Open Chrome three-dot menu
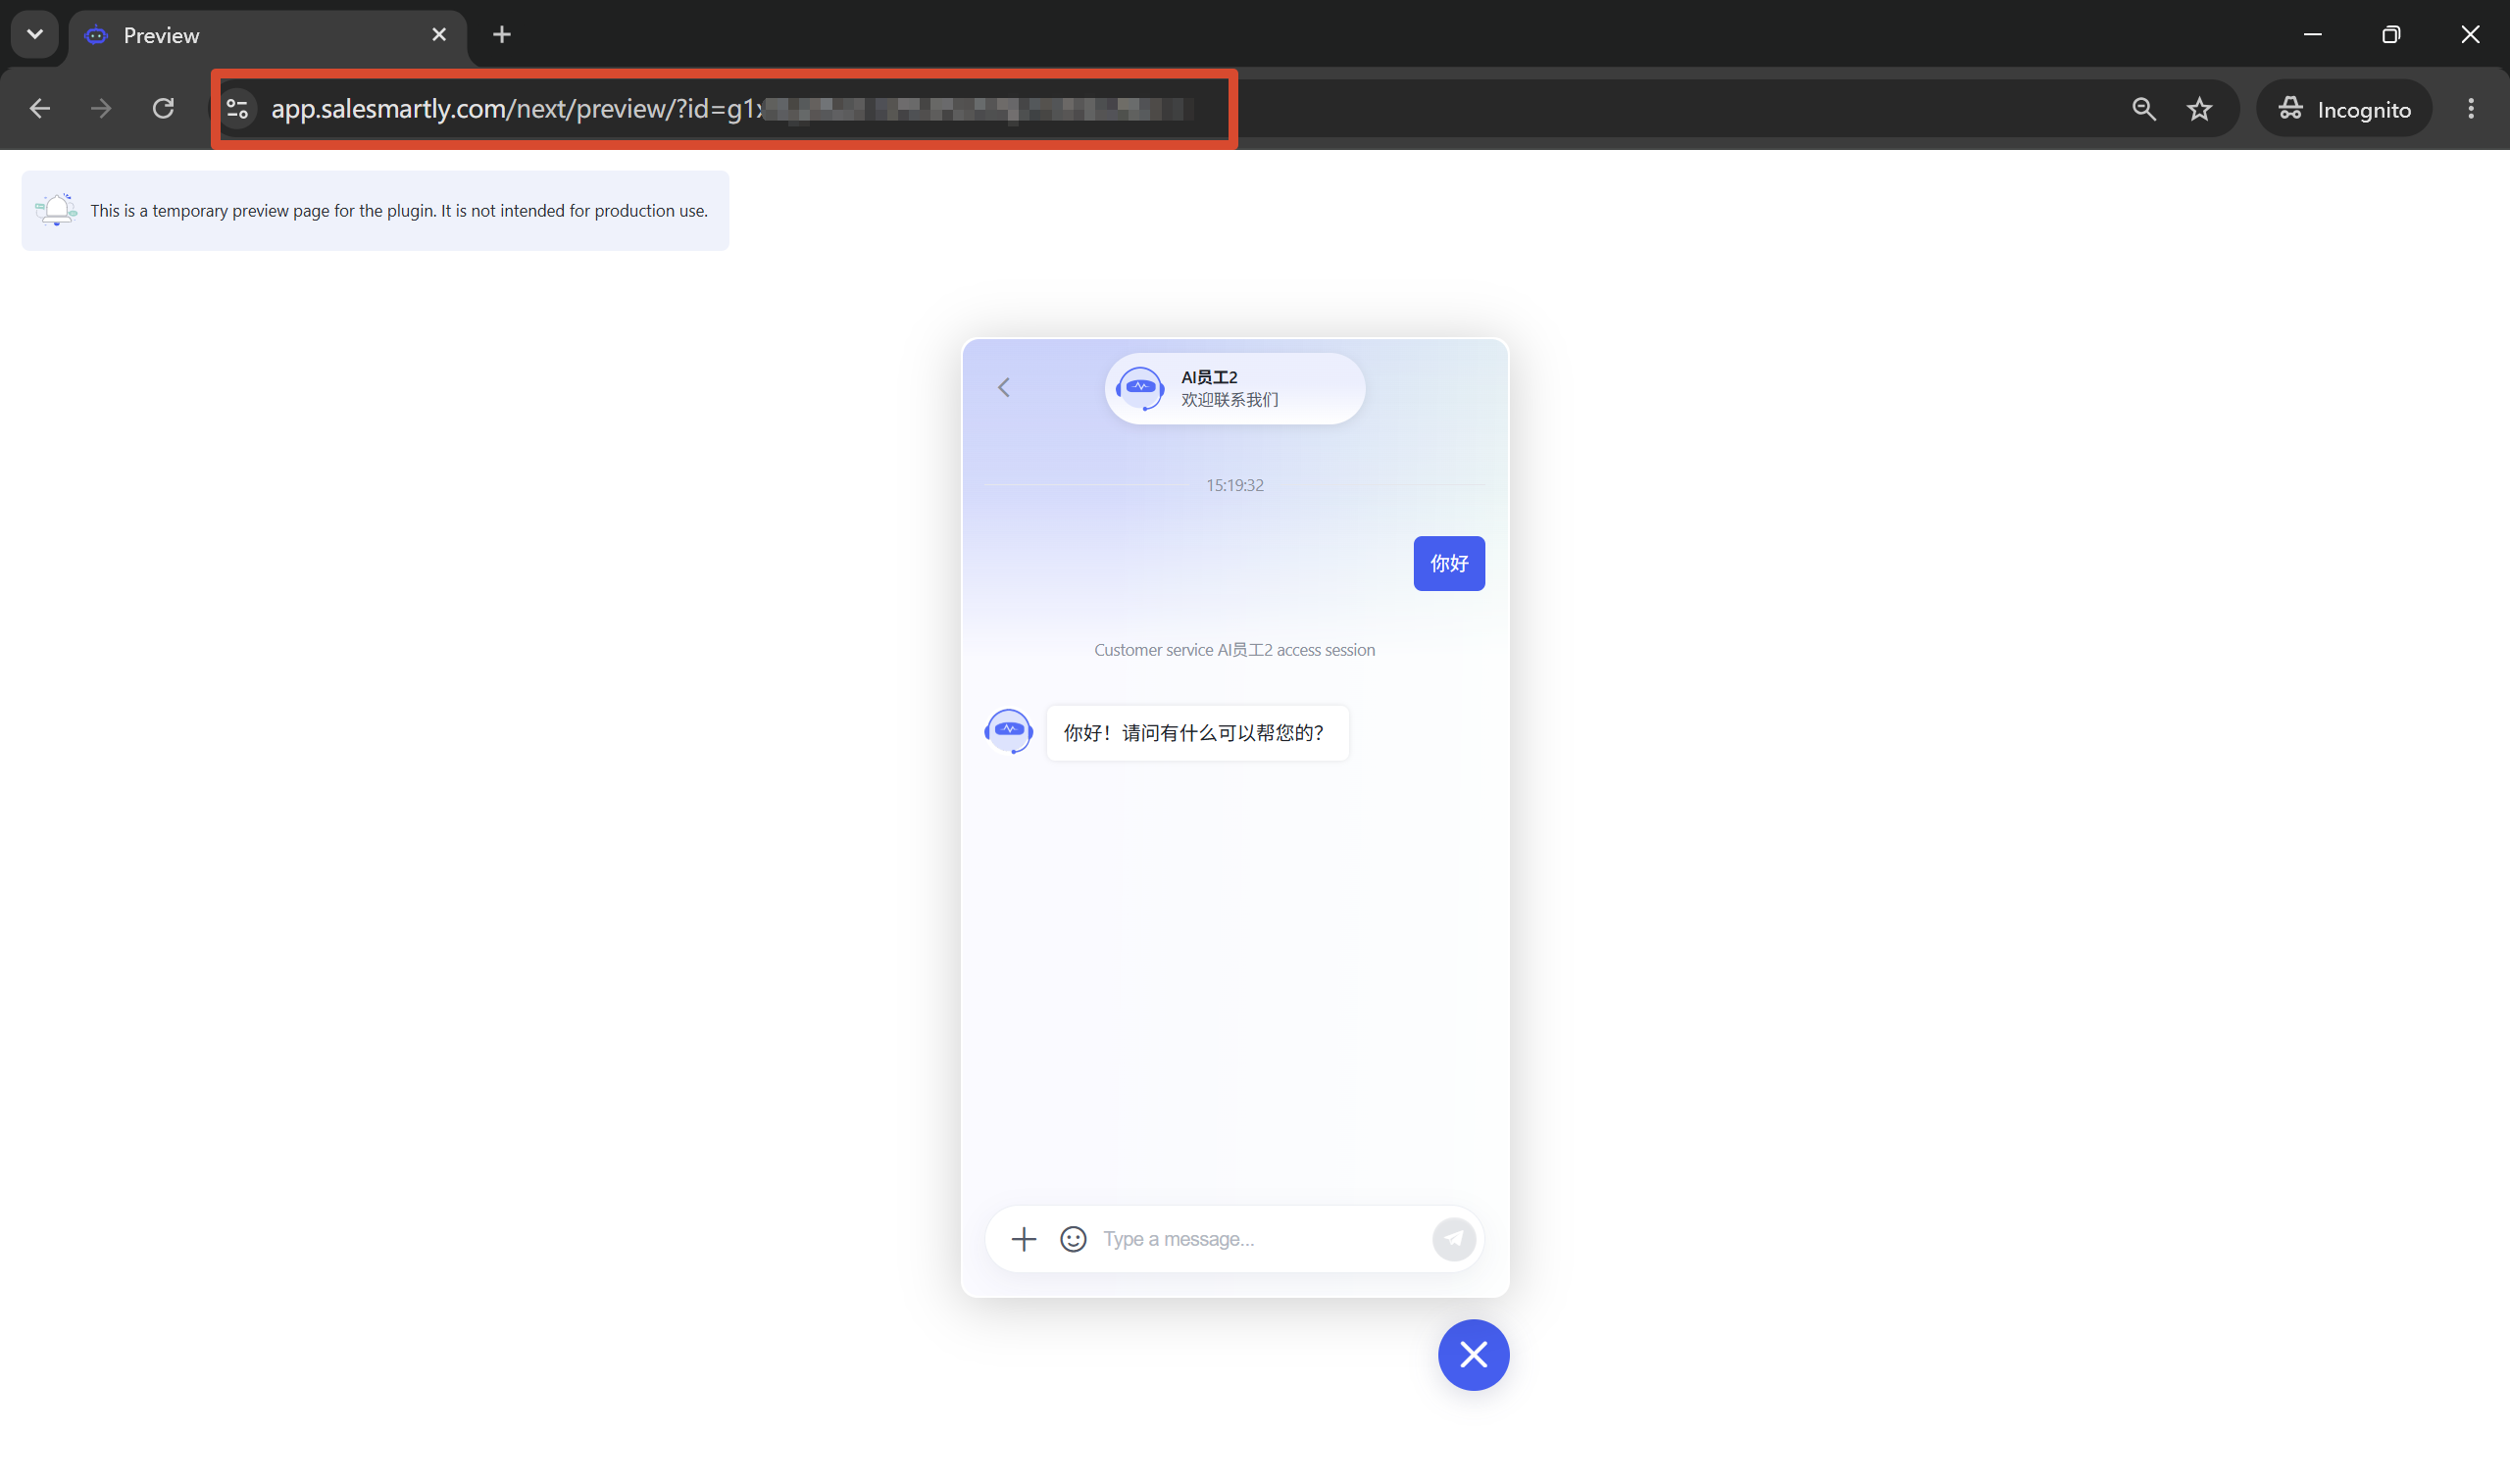The image size is (2510, 1484). tap(2470, 109)
